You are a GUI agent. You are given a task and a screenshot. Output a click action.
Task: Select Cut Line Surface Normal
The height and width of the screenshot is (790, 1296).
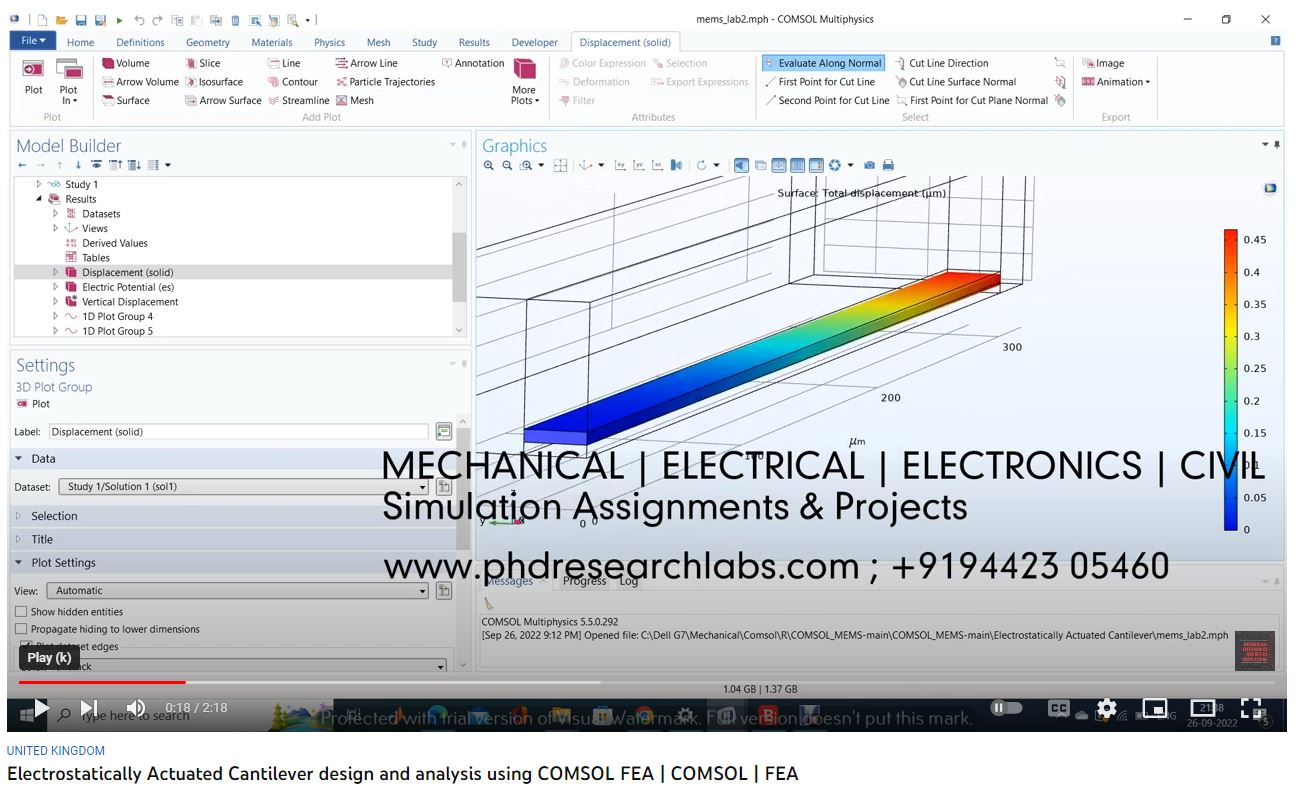pyautogui.click(x=956, y=82)
